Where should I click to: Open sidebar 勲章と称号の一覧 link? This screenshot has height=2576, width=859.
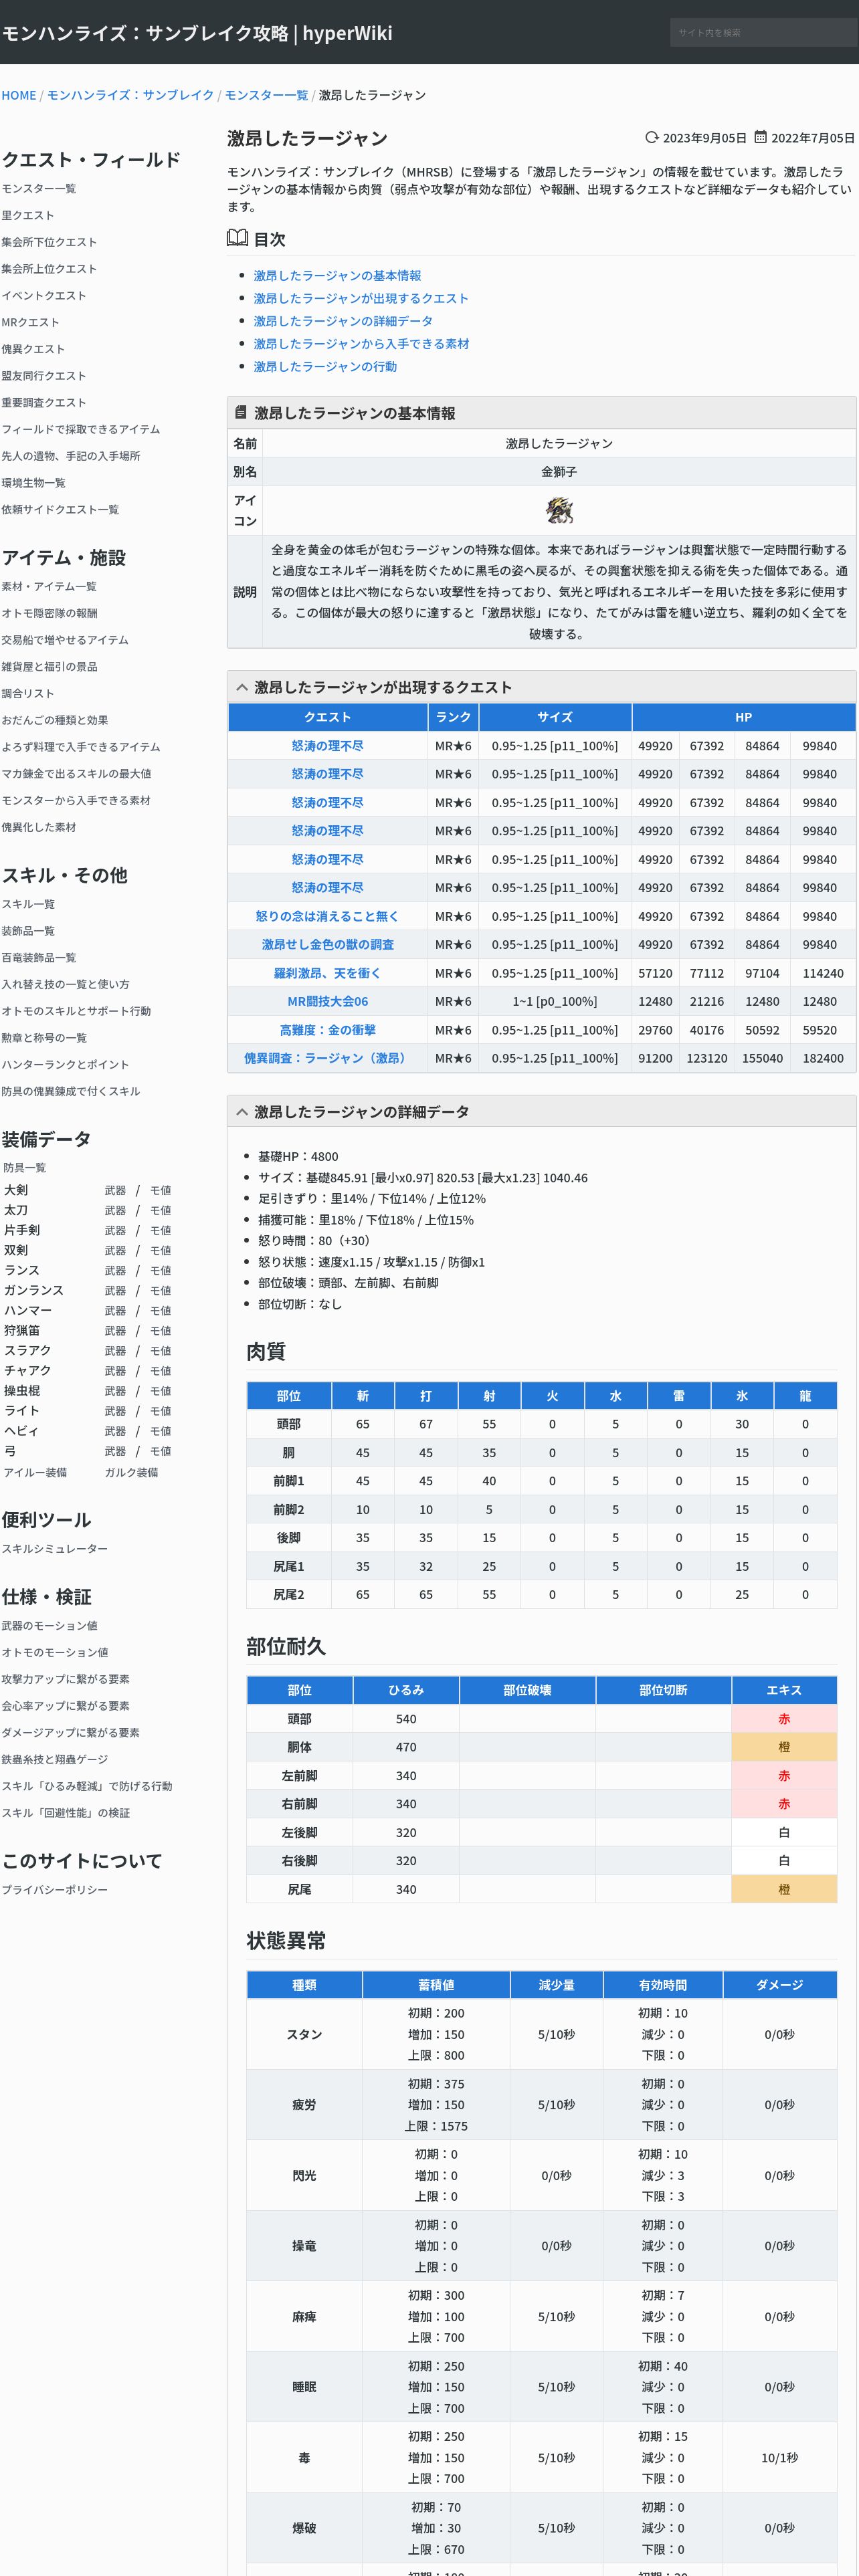pyautogui.click(x=44, y=1038)
